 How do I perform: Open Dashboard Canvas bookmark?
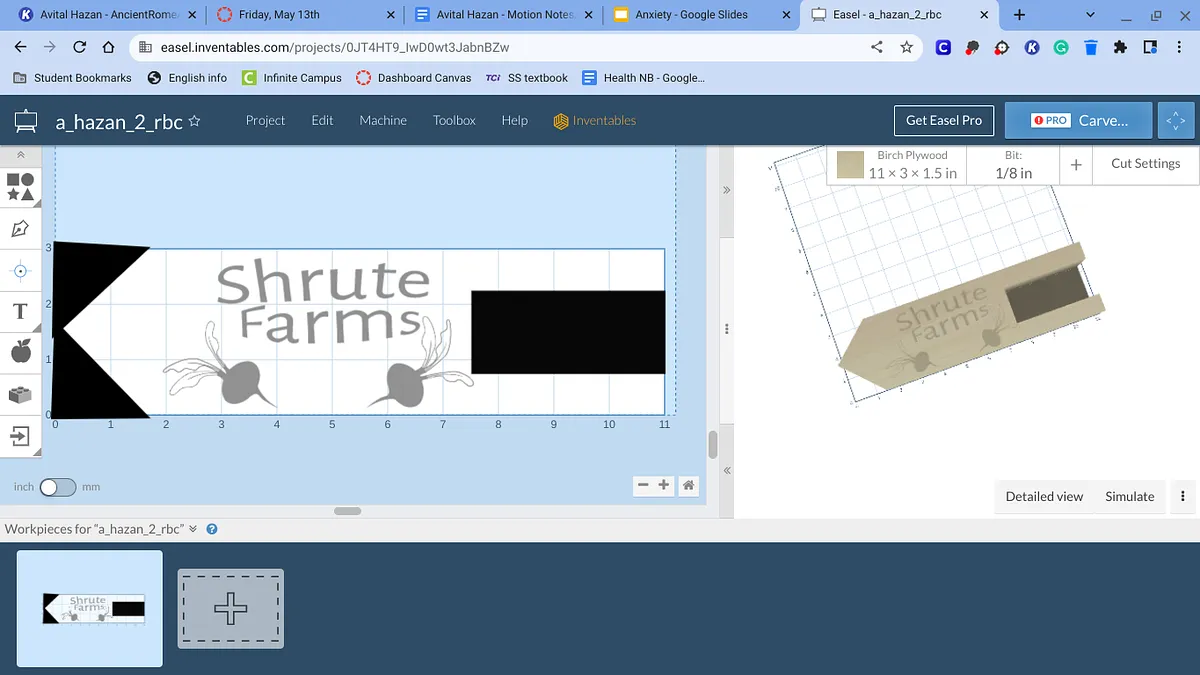(x=412, y=78)
